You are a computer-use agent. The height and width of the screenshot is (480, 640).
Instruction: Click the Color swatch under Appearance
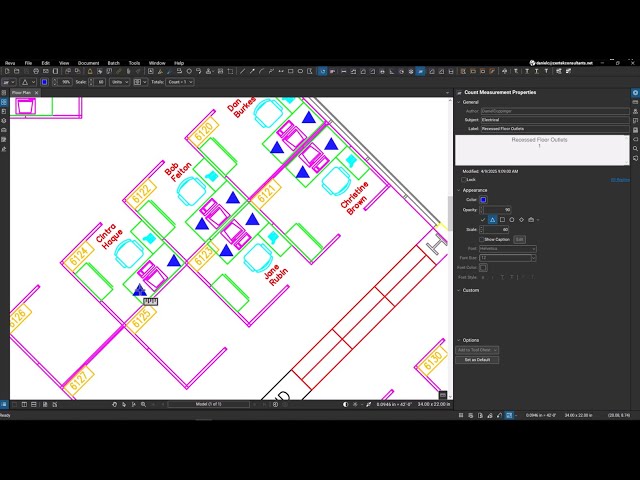click(x=483, y=200)
